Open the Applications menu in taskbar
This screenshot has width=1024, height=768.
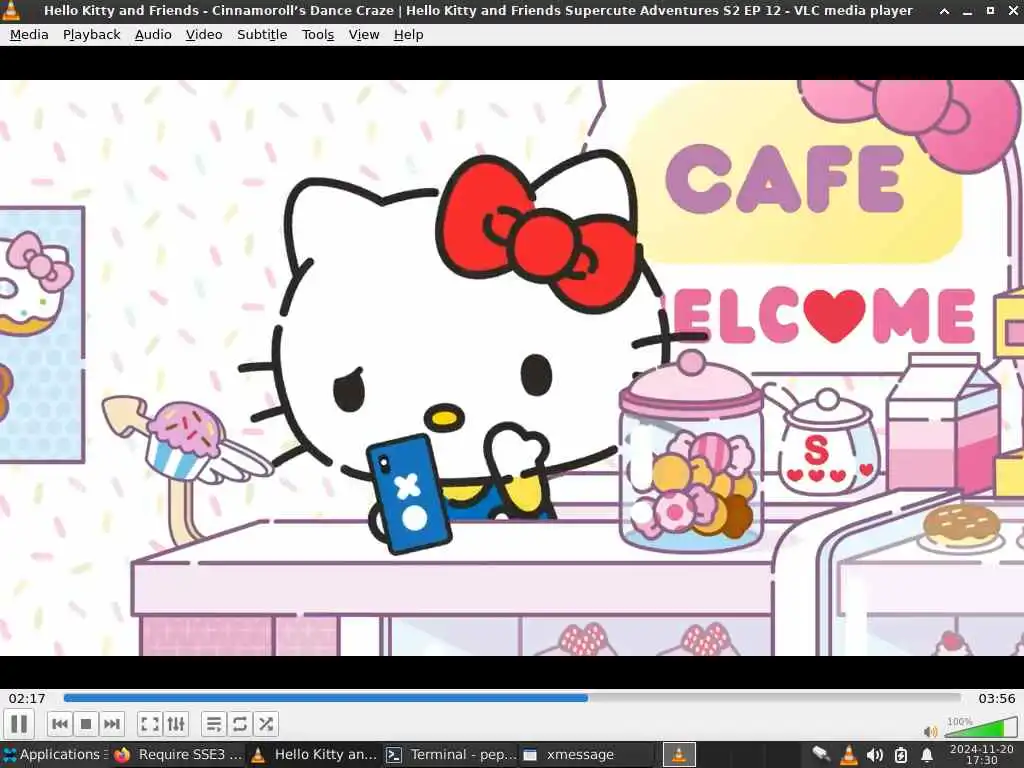(x=55, y=754)
